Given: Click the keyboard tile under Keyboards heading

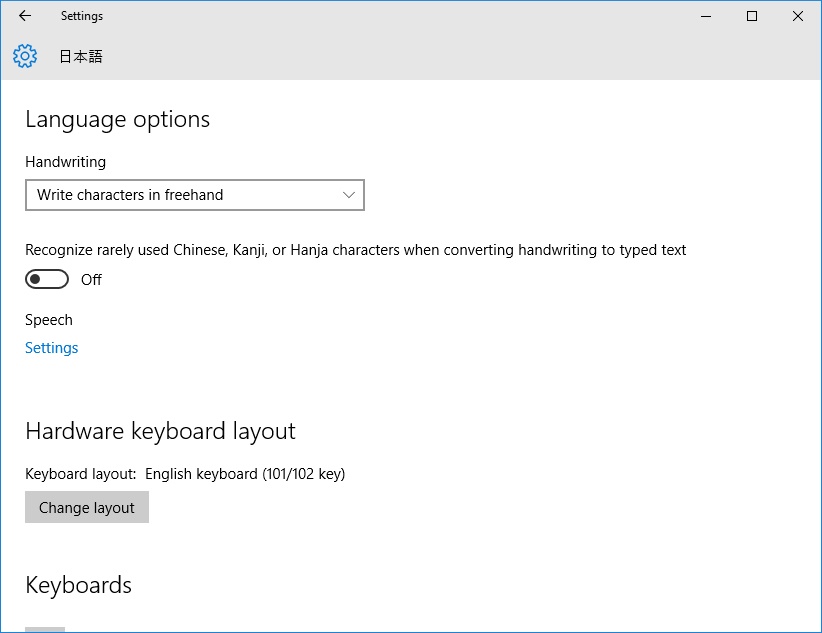Looking at the screenshot, I should pyautogui.click(x=45, y=629).
